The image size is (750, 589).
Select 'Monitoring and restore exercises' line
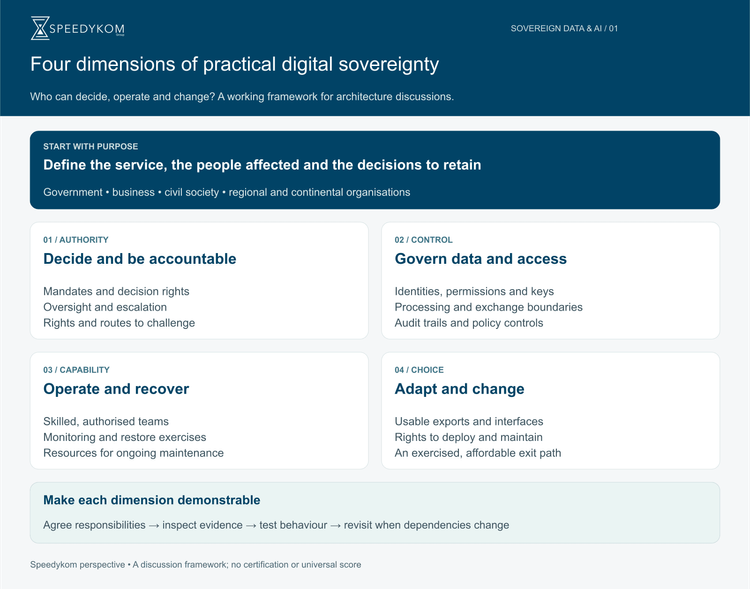pos(124,437)
